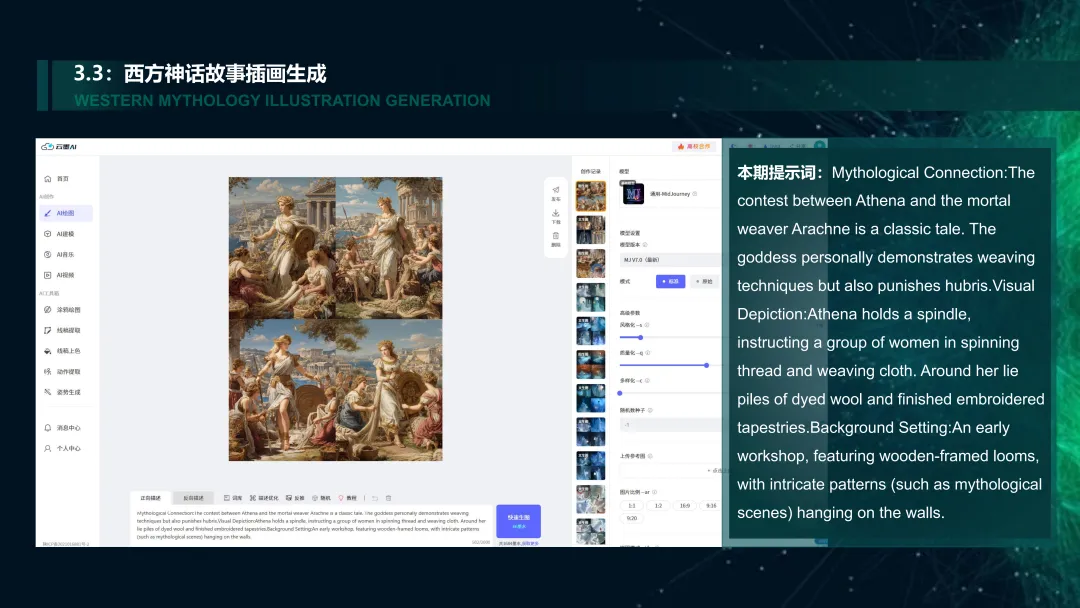1080x608 pixels.
Task: Choose the 16:9 aspect ratio
Action: (685, 506)
